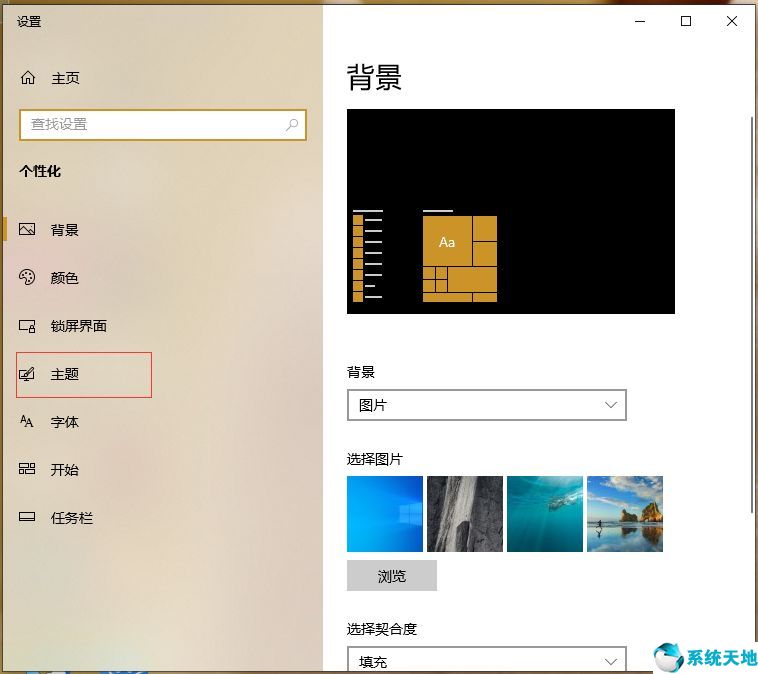Image resolution: width=758 pixels, height=674 pixels.
Task: Click the 背景 picture icon in sidebar
Action: pyautogui.click(x=27, y=229)
